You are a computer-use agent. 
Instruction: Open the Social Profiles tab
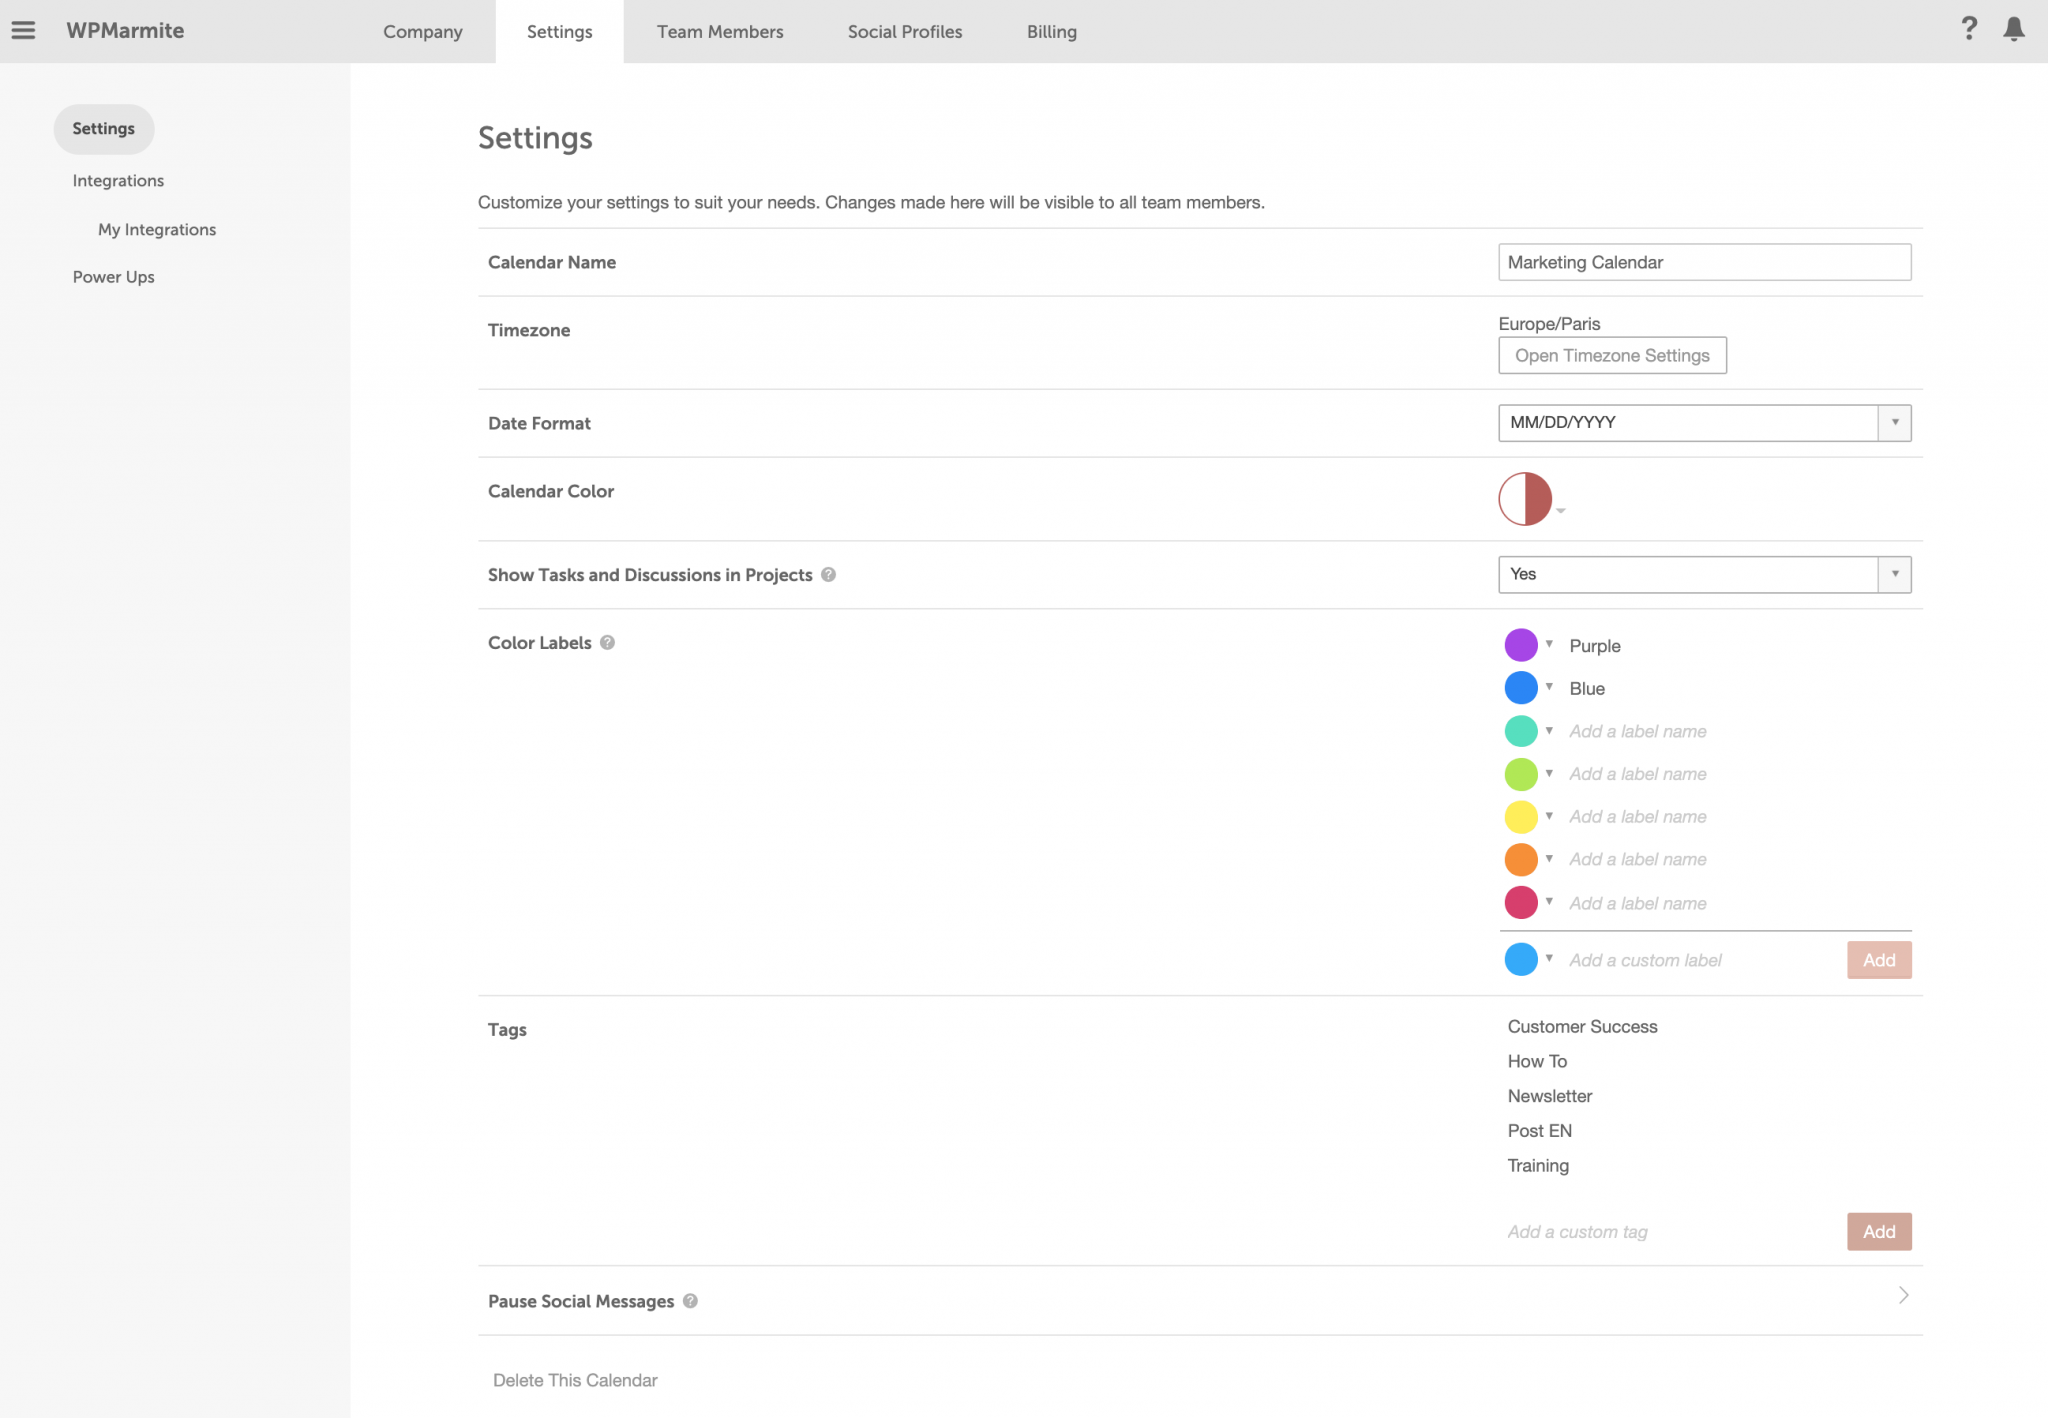905,31
